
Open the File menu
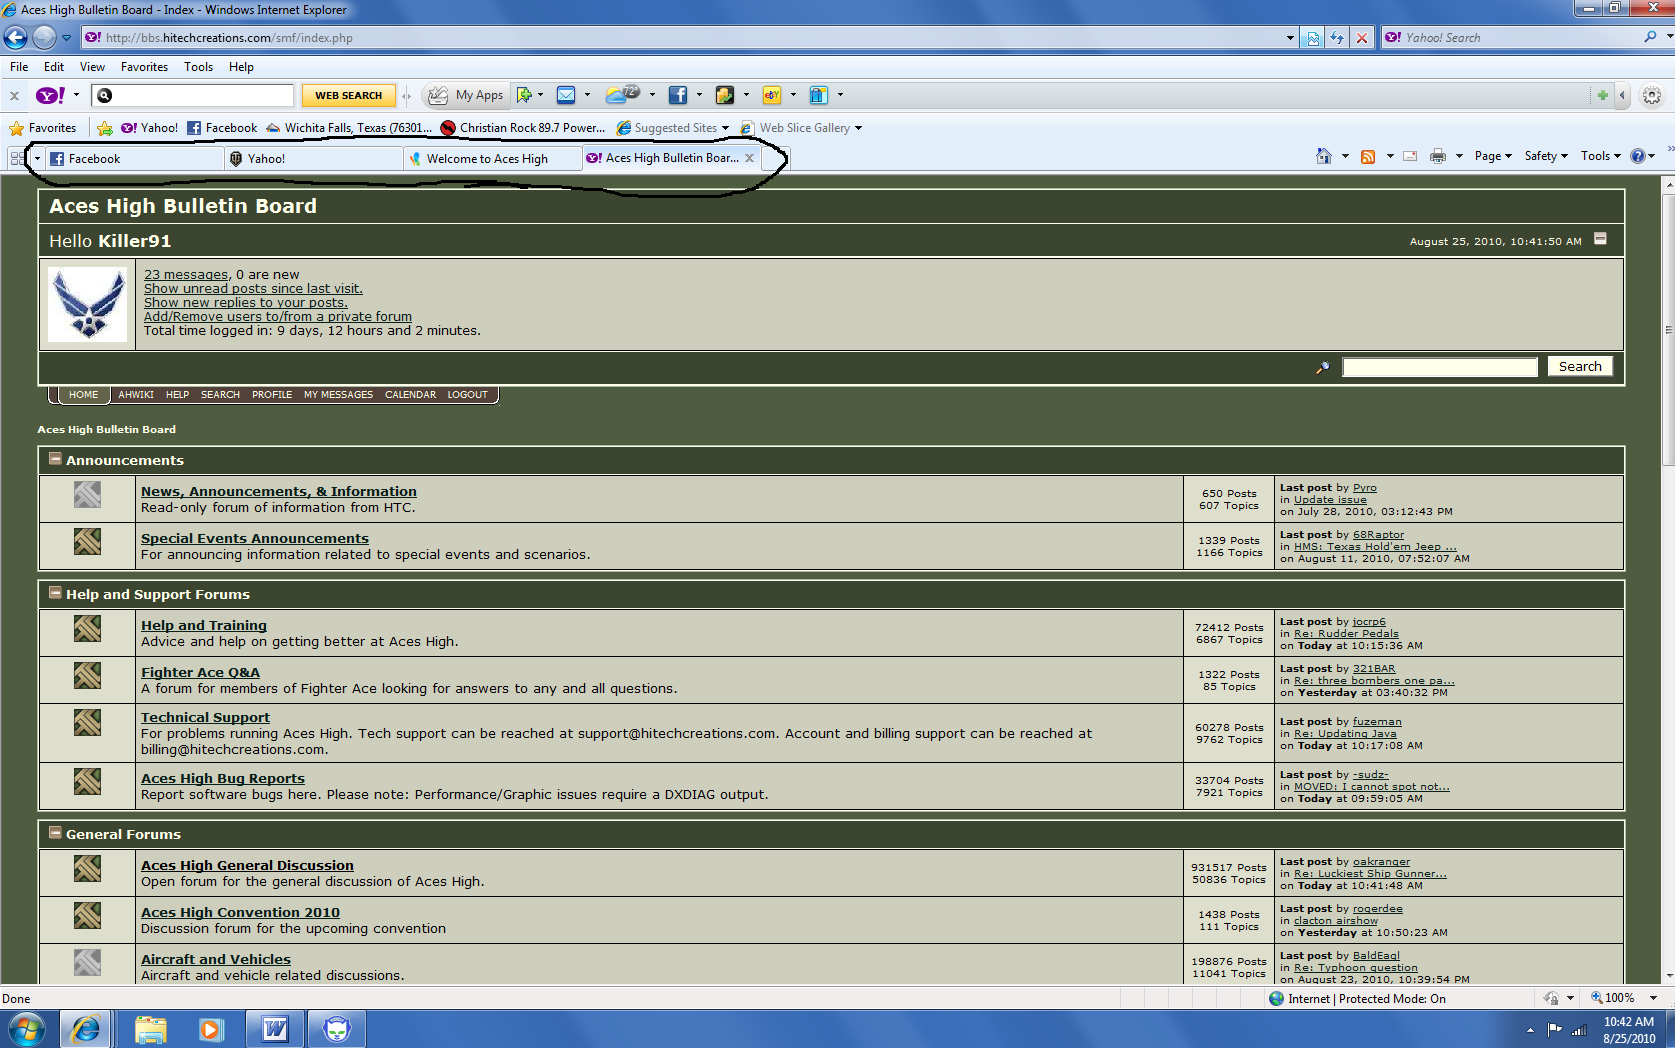click(x=19, y=67)
